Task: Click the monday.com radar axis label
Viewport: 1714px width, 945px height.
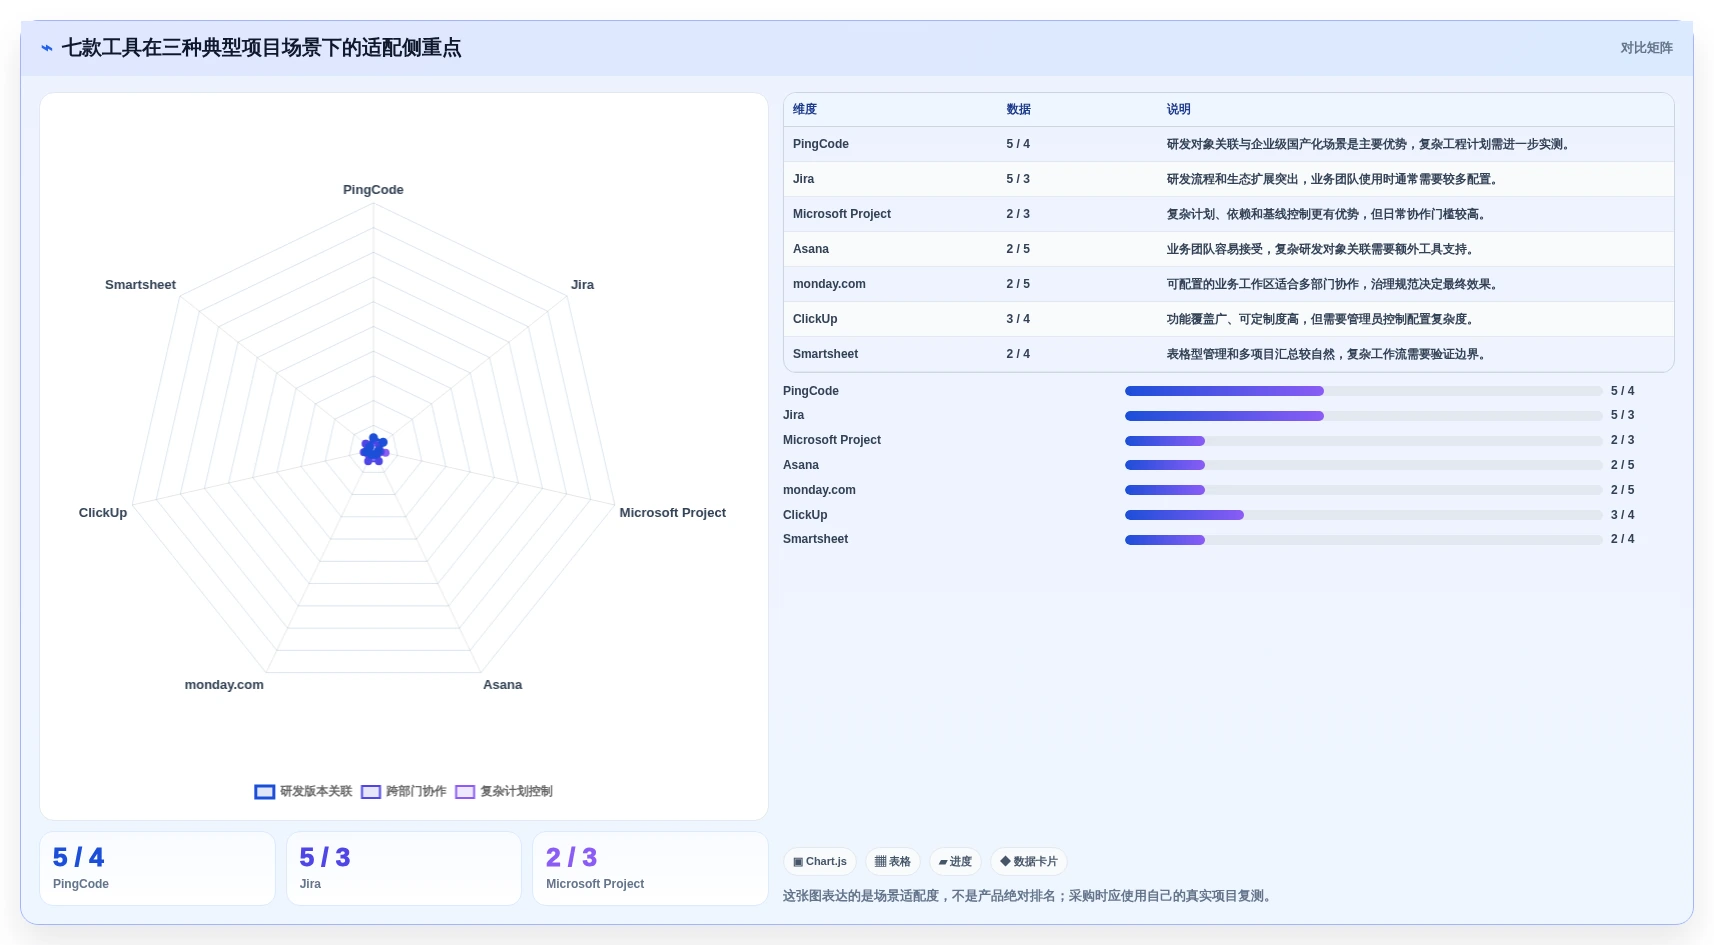Action: [224, 685]
